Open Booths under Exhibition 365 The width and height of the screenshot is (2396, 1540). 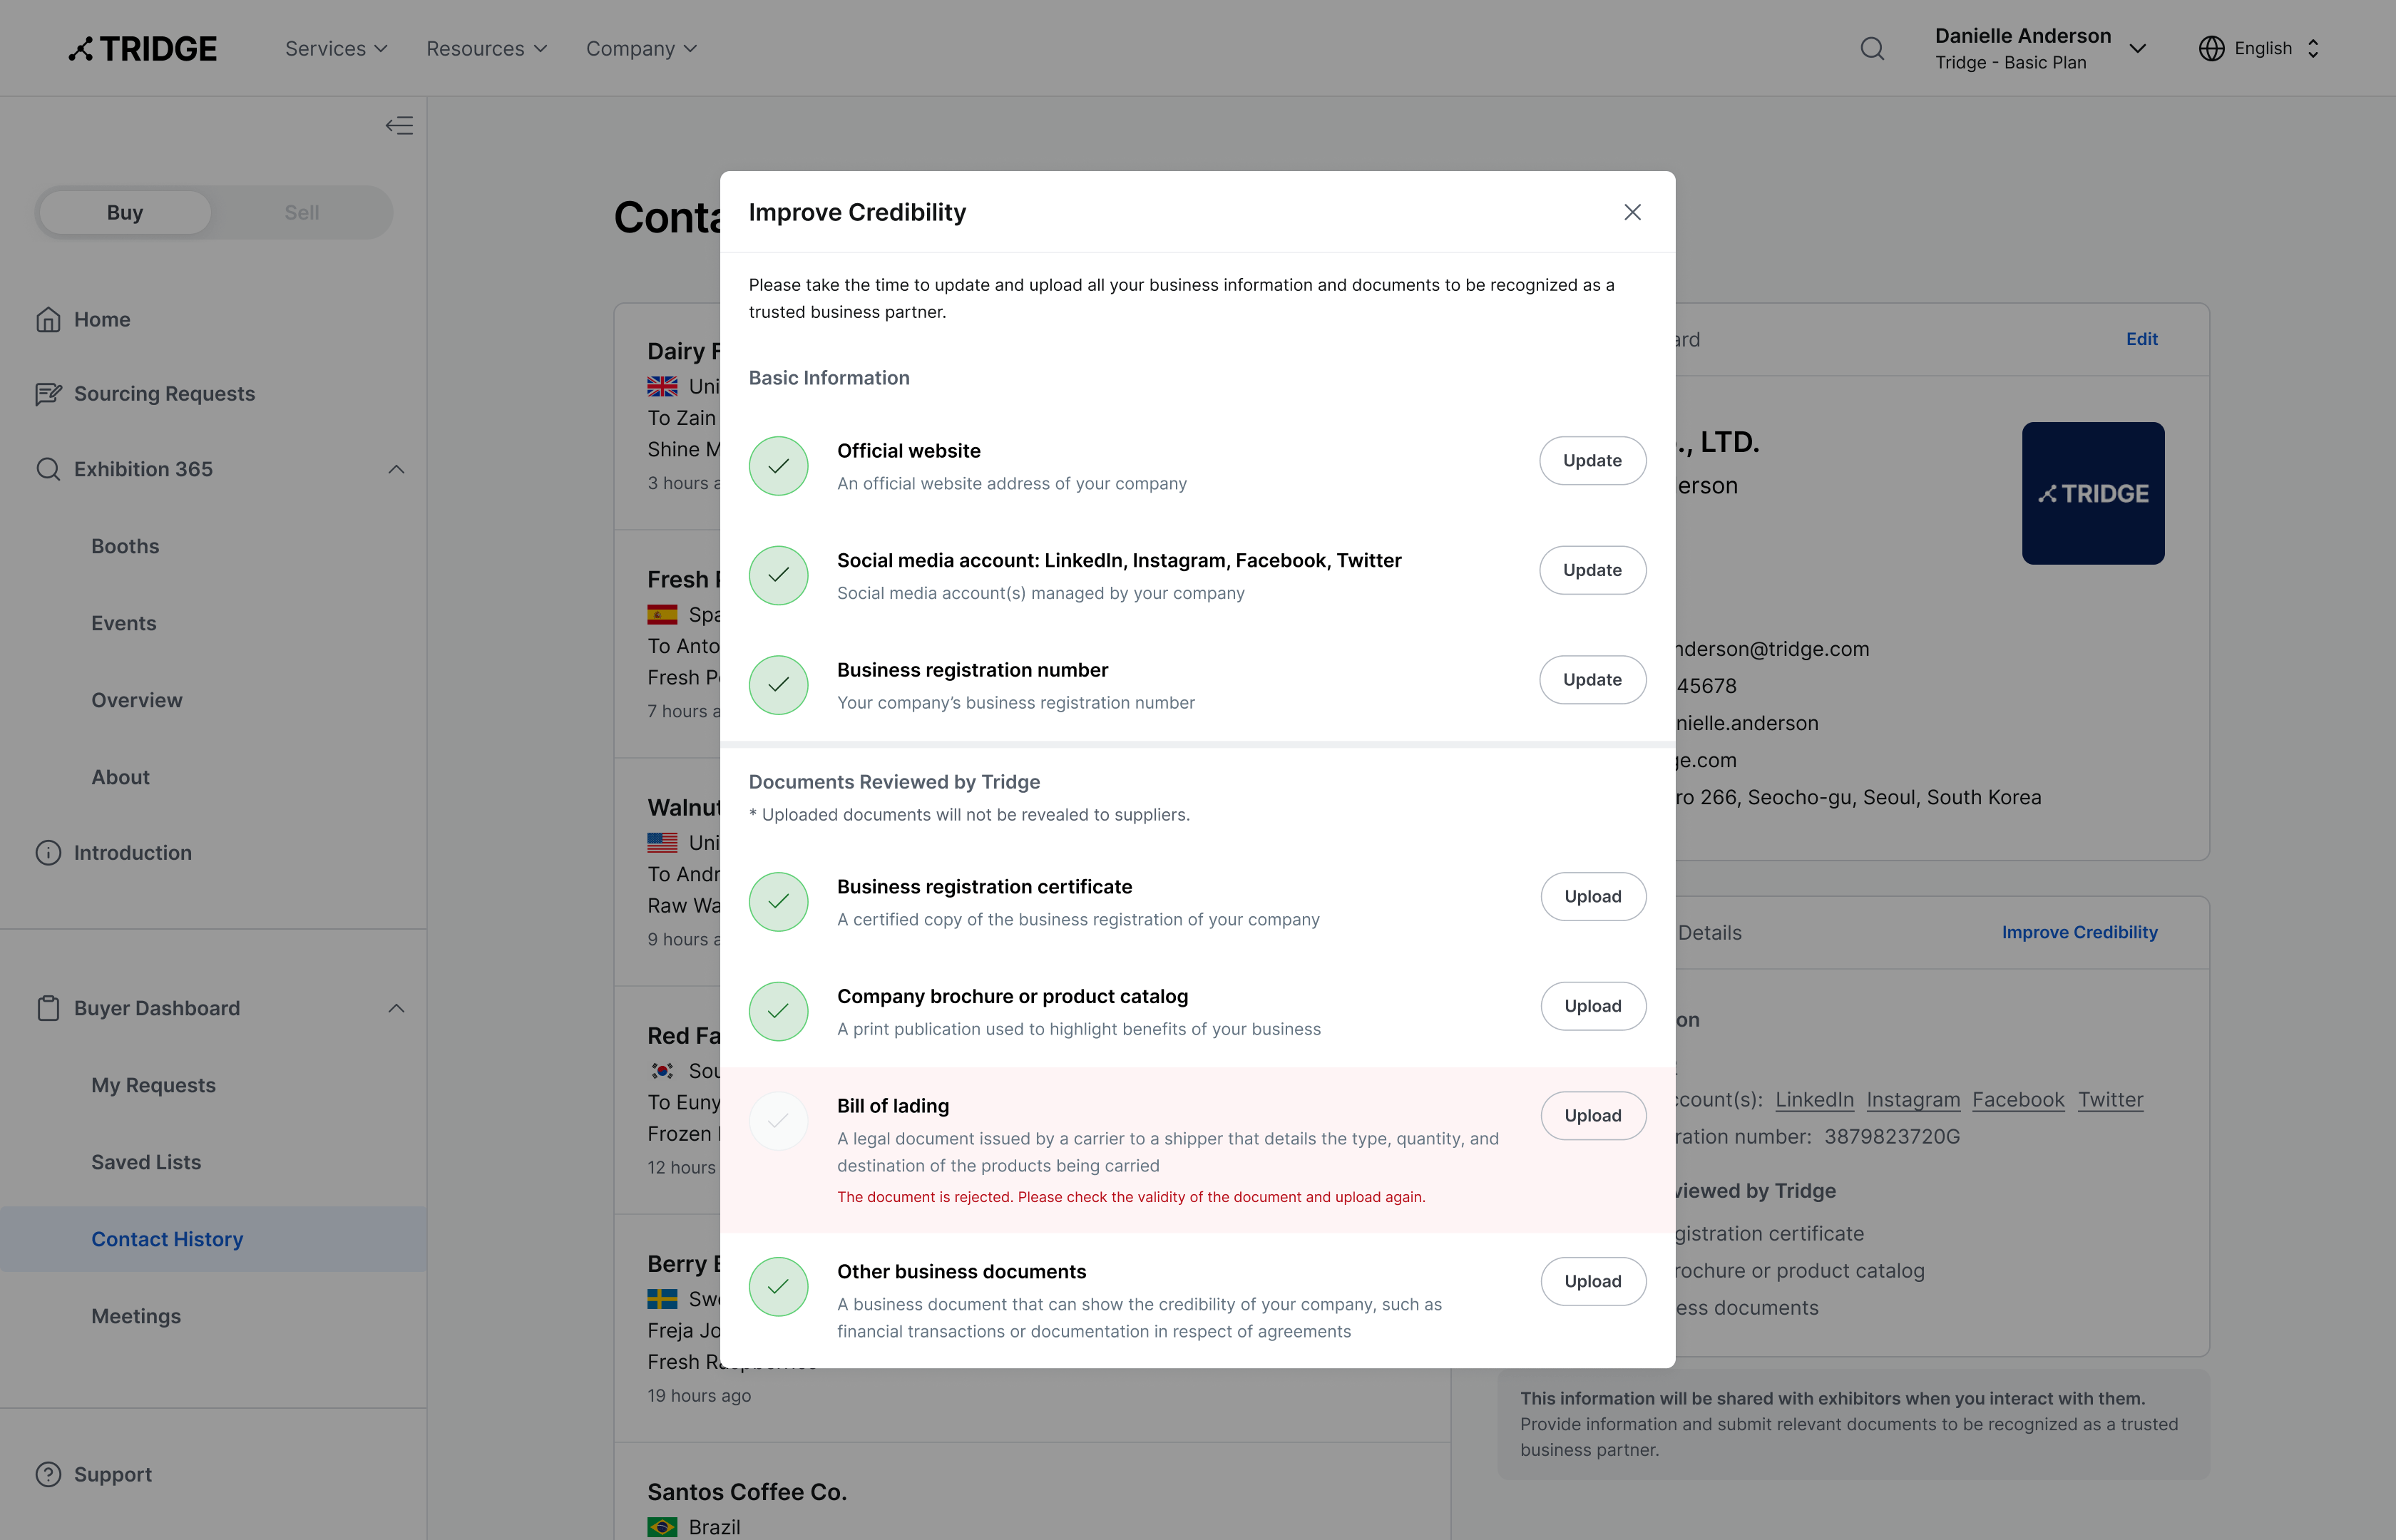(x=125, y=546)
